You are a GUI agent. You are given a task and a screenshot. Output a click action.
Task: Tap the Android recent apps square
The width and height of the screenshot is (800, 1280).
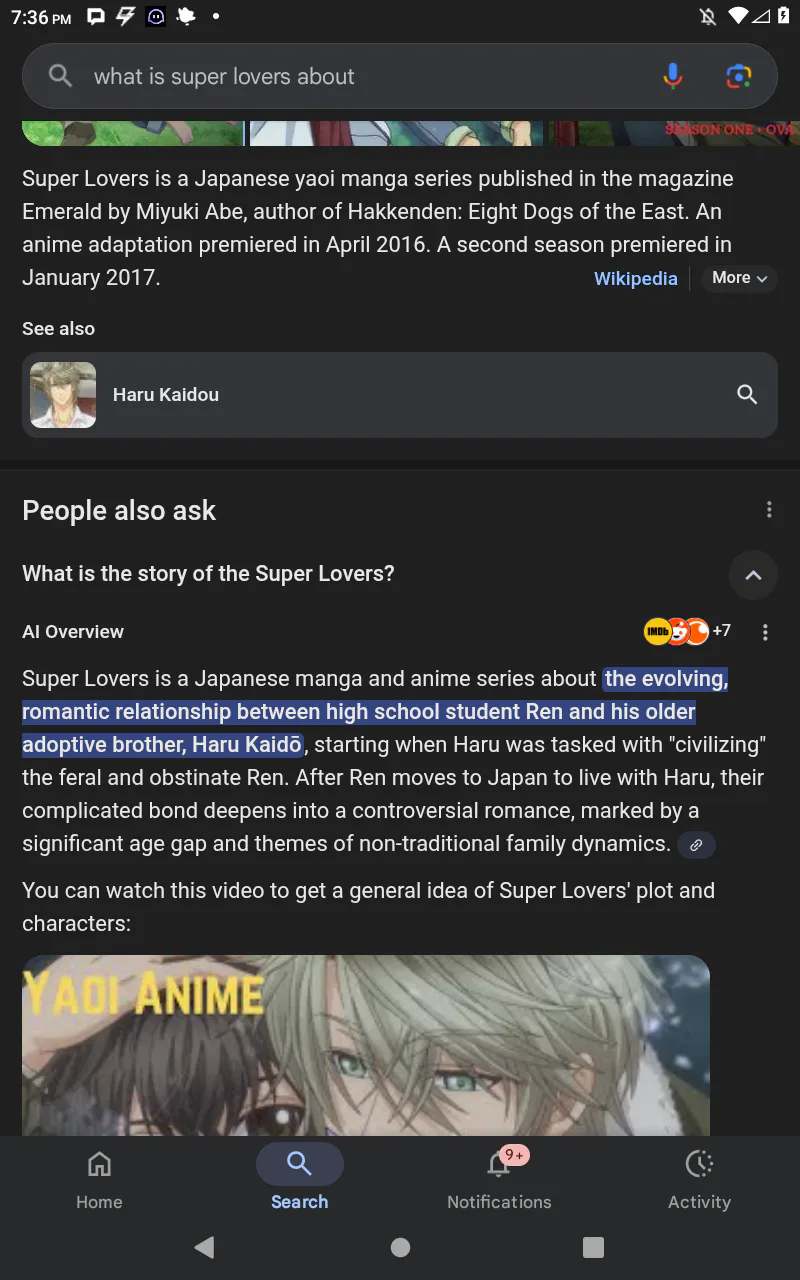(593, 1247)
